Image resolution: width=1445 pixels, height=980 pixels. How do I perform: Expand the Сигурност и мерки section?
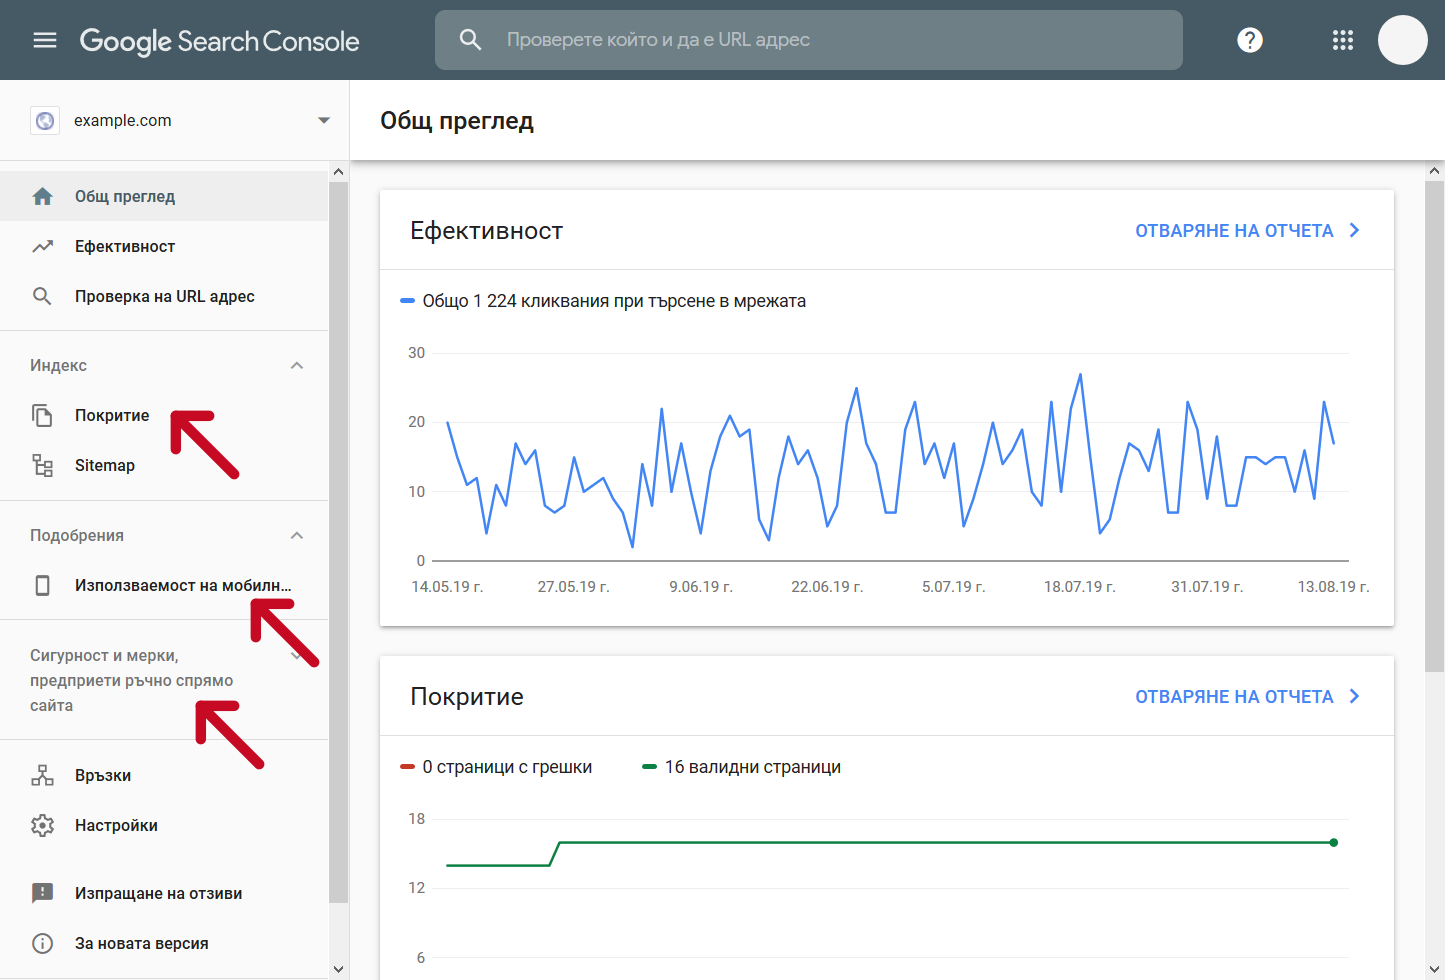296,656
